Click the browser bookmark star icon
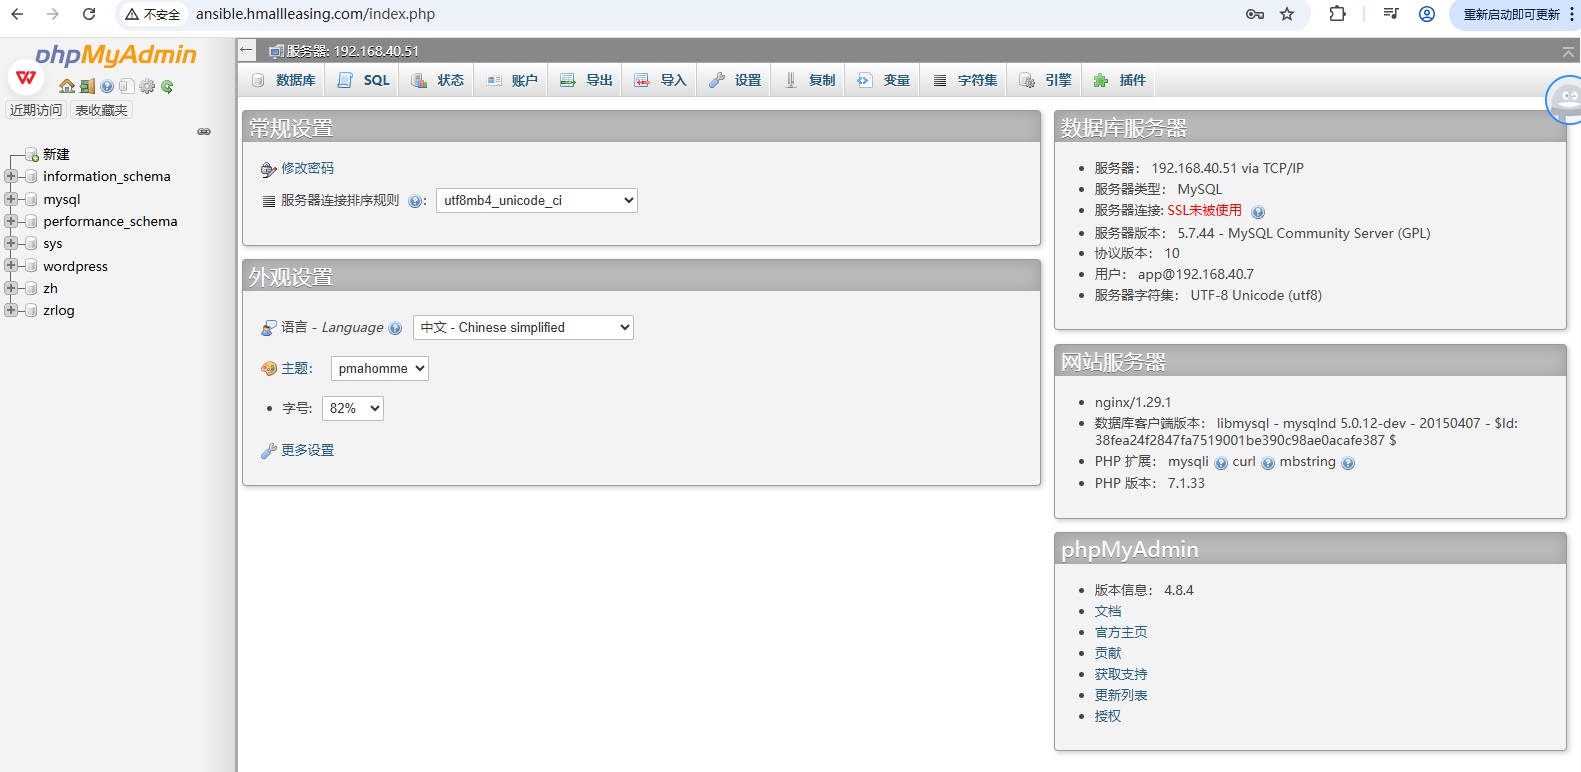The width and height of the screenshot is (1581, 772). [x=1287, y=14]
